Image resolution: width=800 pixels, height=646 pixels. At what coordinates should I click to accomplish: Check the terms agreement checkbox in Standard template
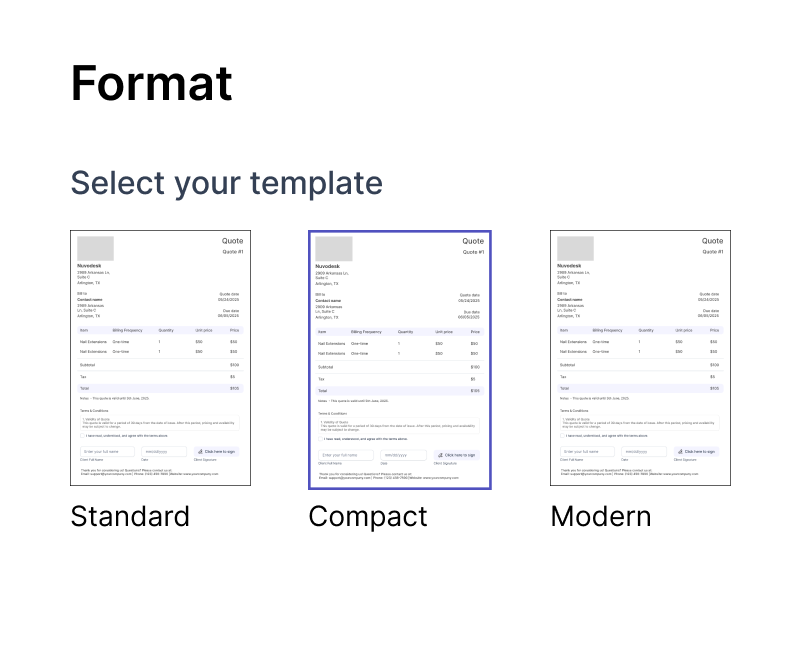(81, 435)
